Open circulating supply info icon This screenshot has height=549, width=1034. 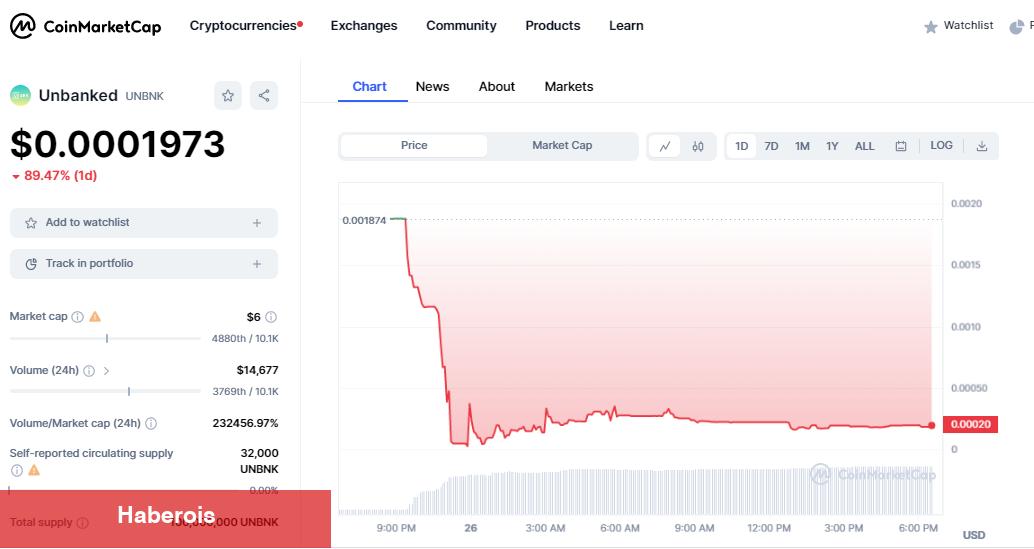(16, 471)
